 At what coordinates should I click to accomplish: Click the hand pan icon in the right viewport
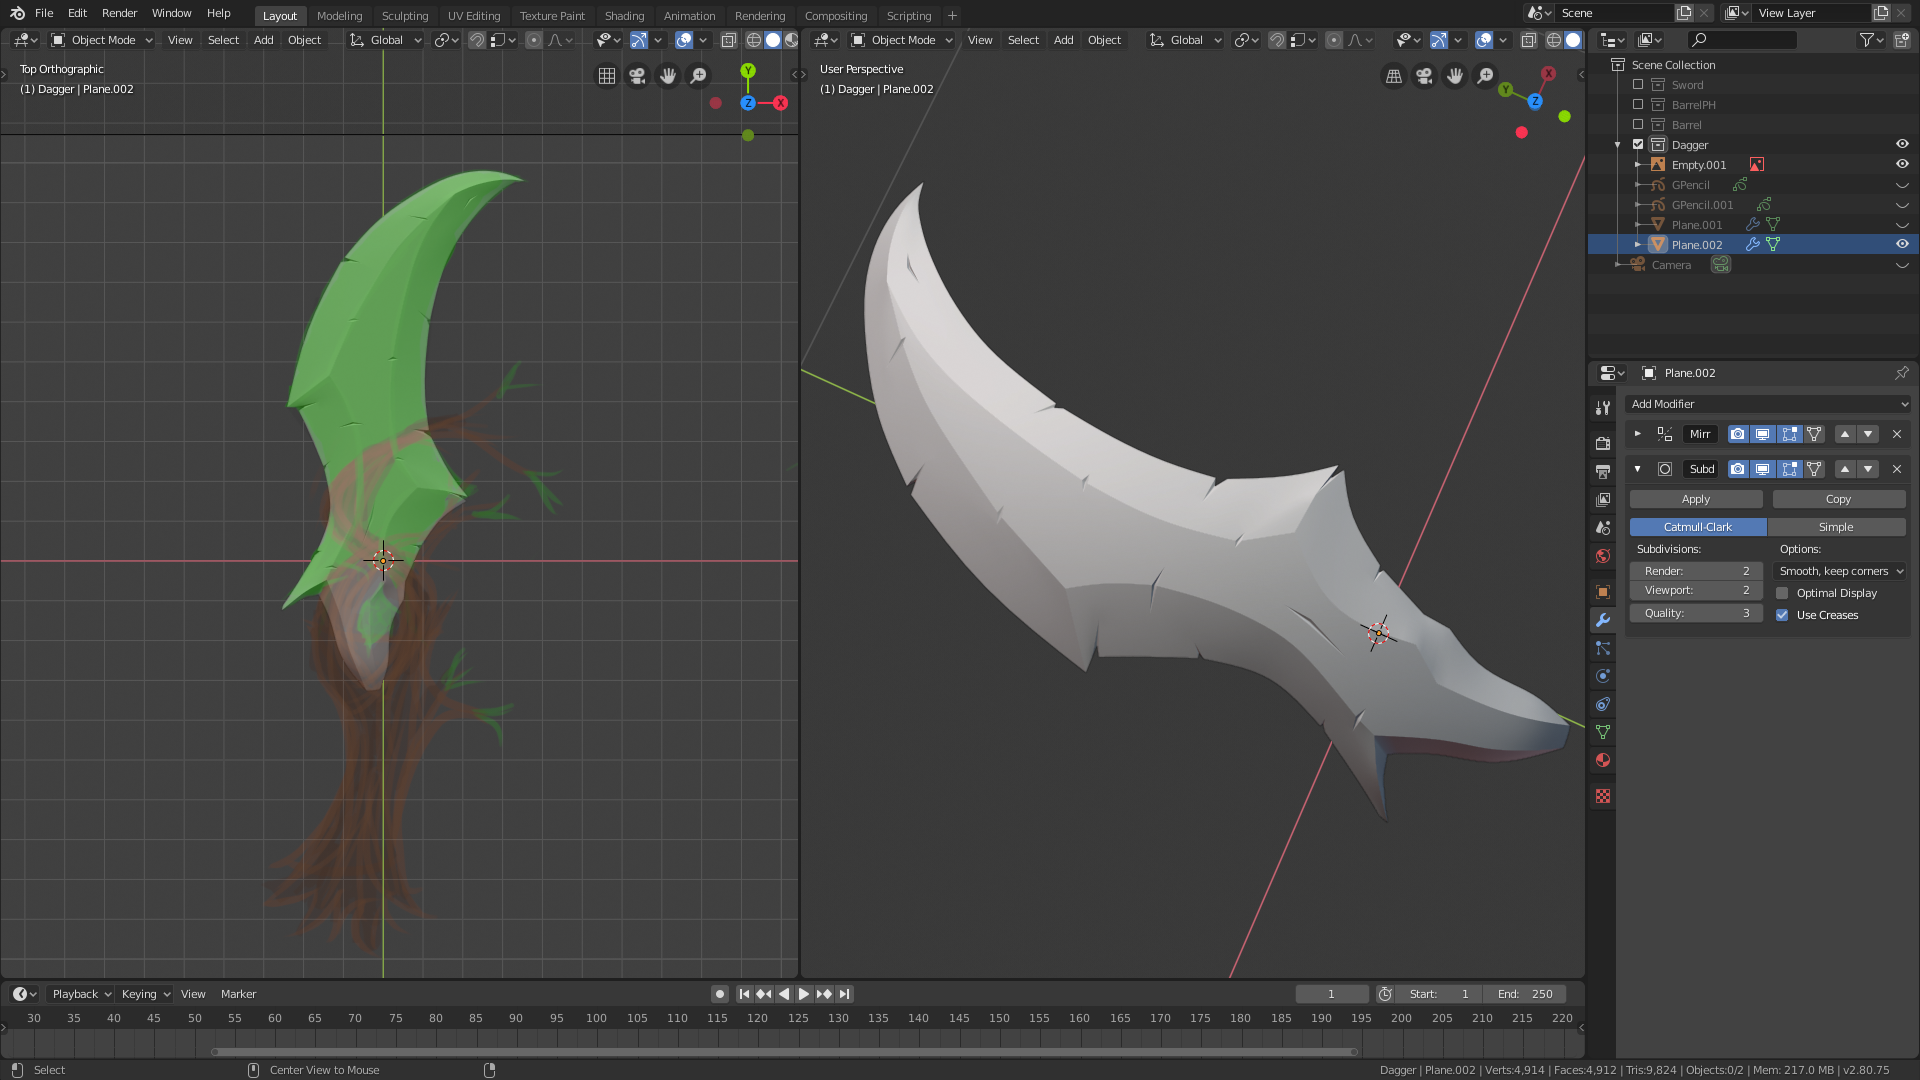[1455, 76]
